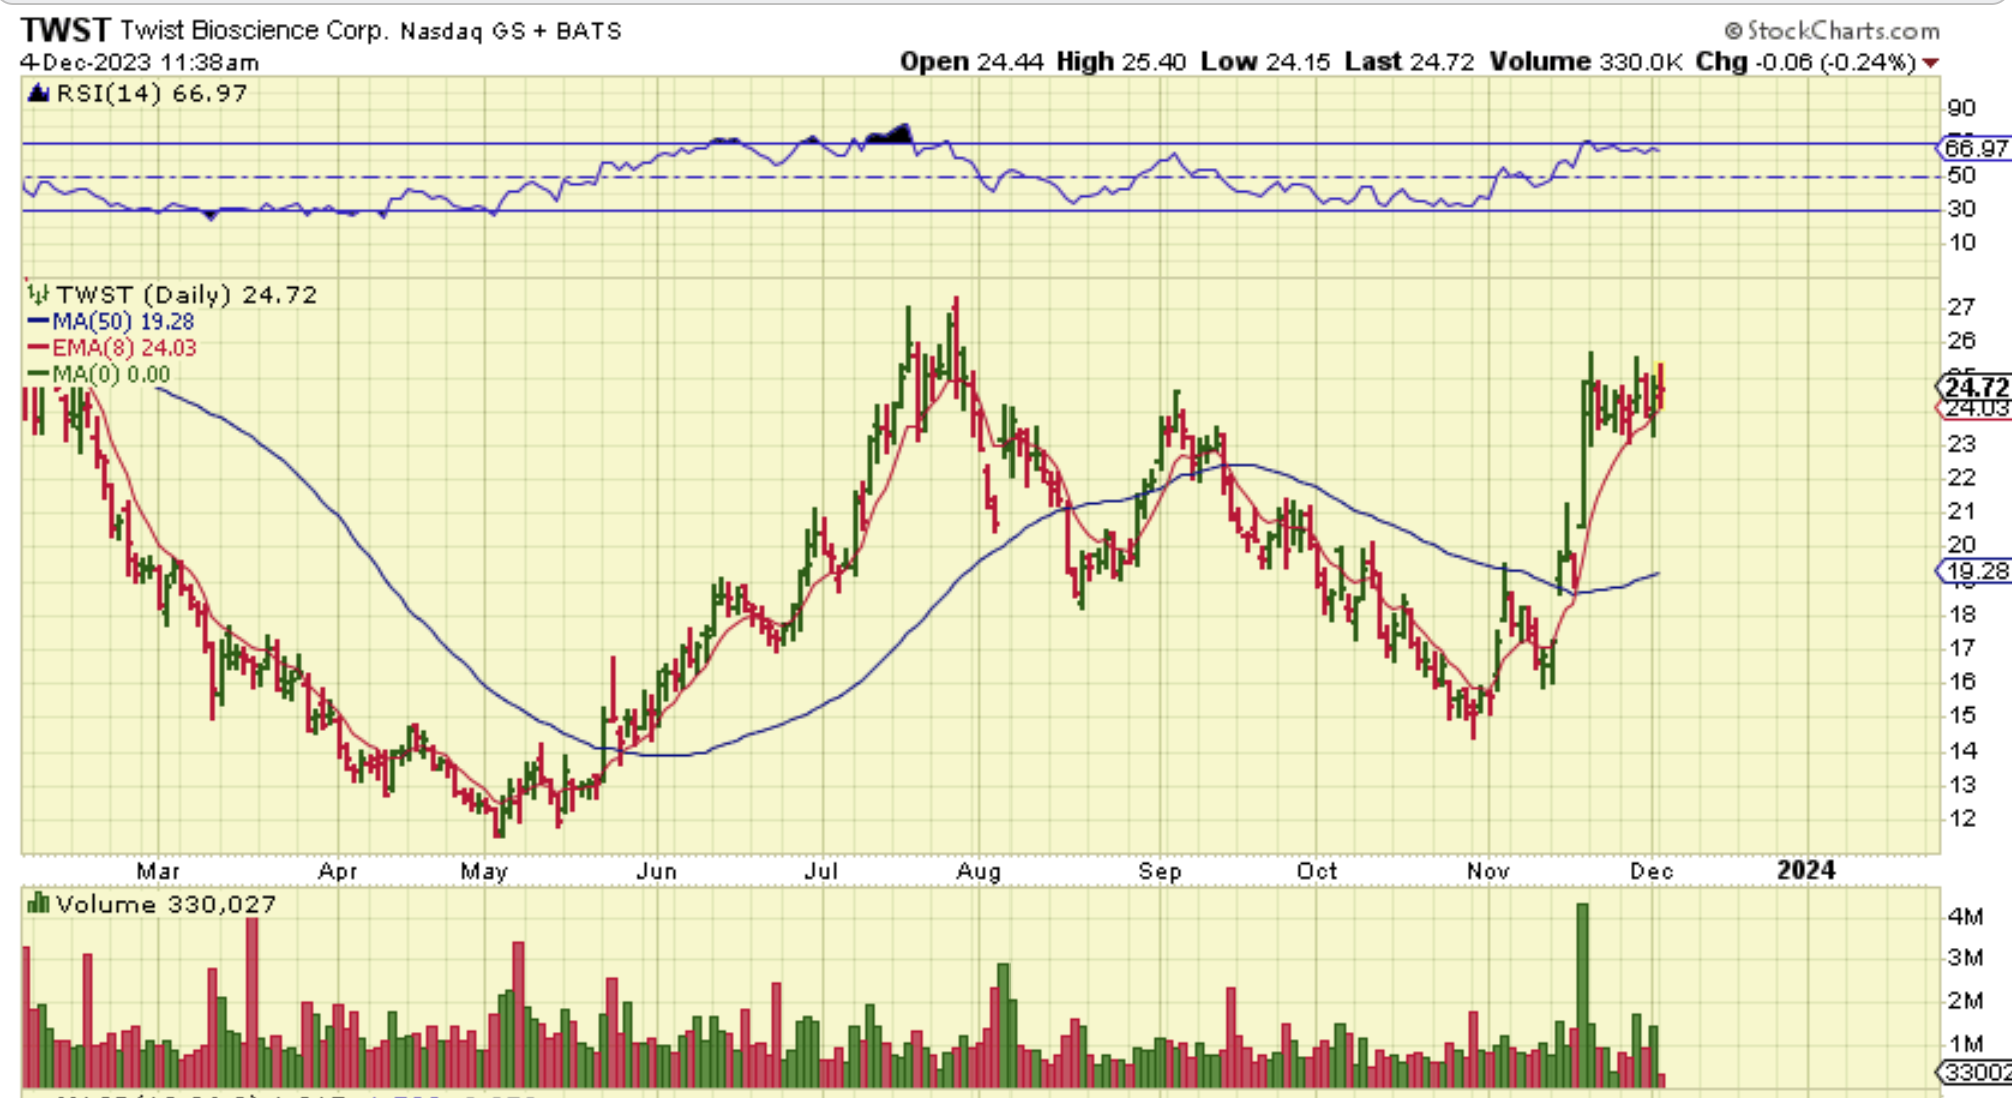Click the Volume 330,027 panel label

[x=166, y=904]
